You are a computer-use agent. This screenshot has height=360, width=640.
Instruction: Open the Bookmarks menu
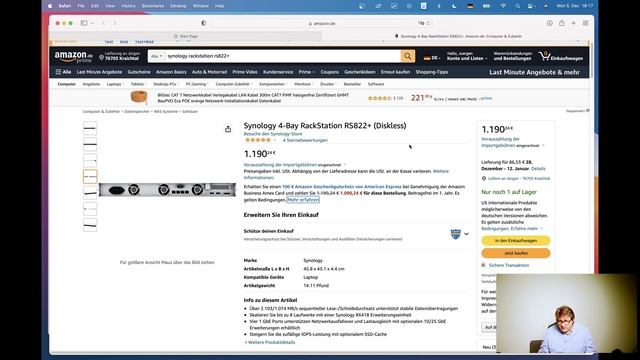coord(153,6)
